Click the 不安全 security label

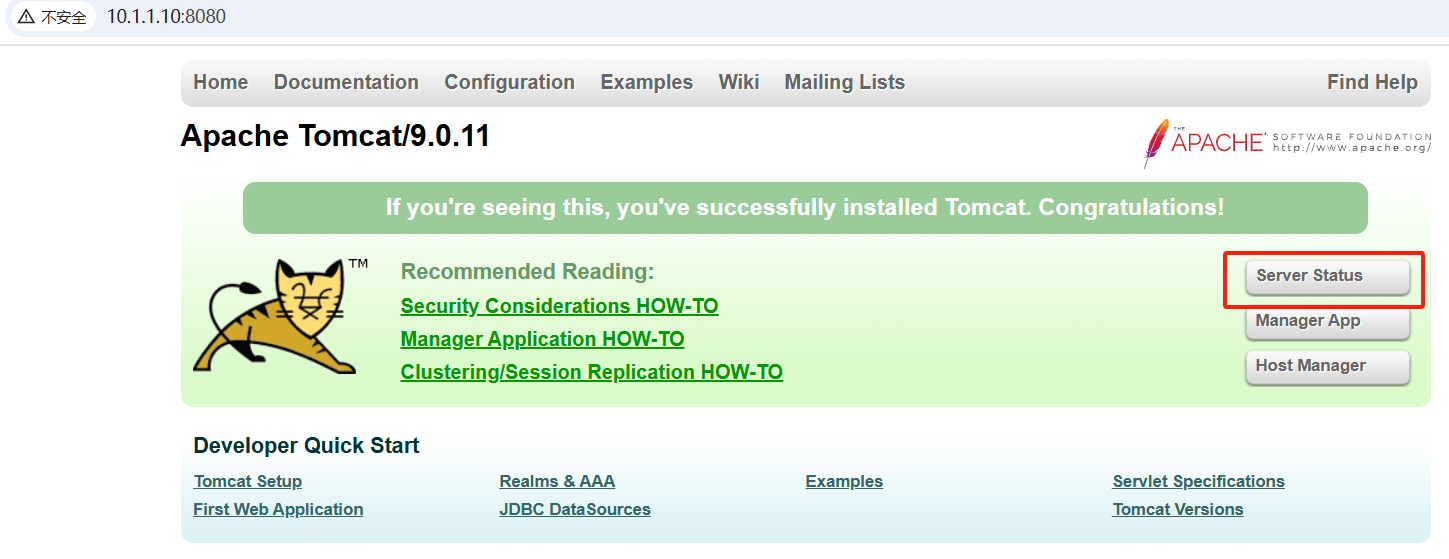pos(64,18)
